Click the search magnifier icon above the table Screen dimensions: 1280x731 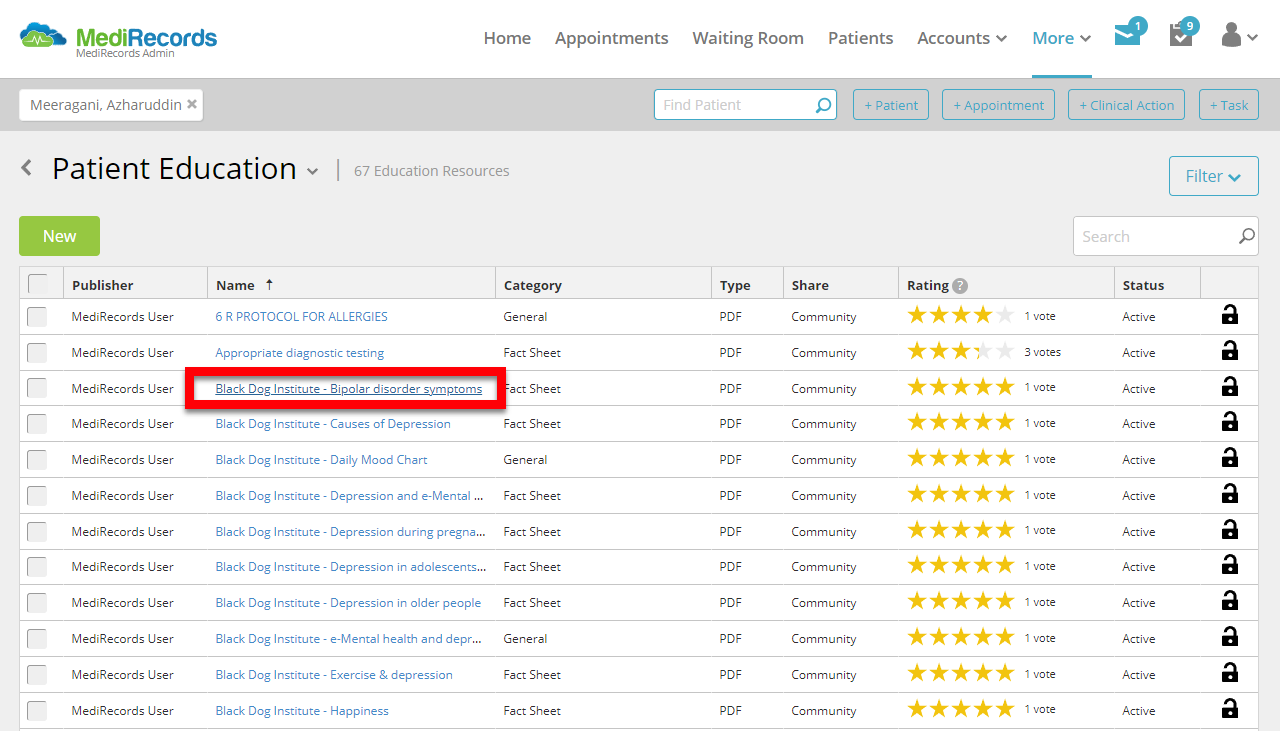click(1246, 237)
